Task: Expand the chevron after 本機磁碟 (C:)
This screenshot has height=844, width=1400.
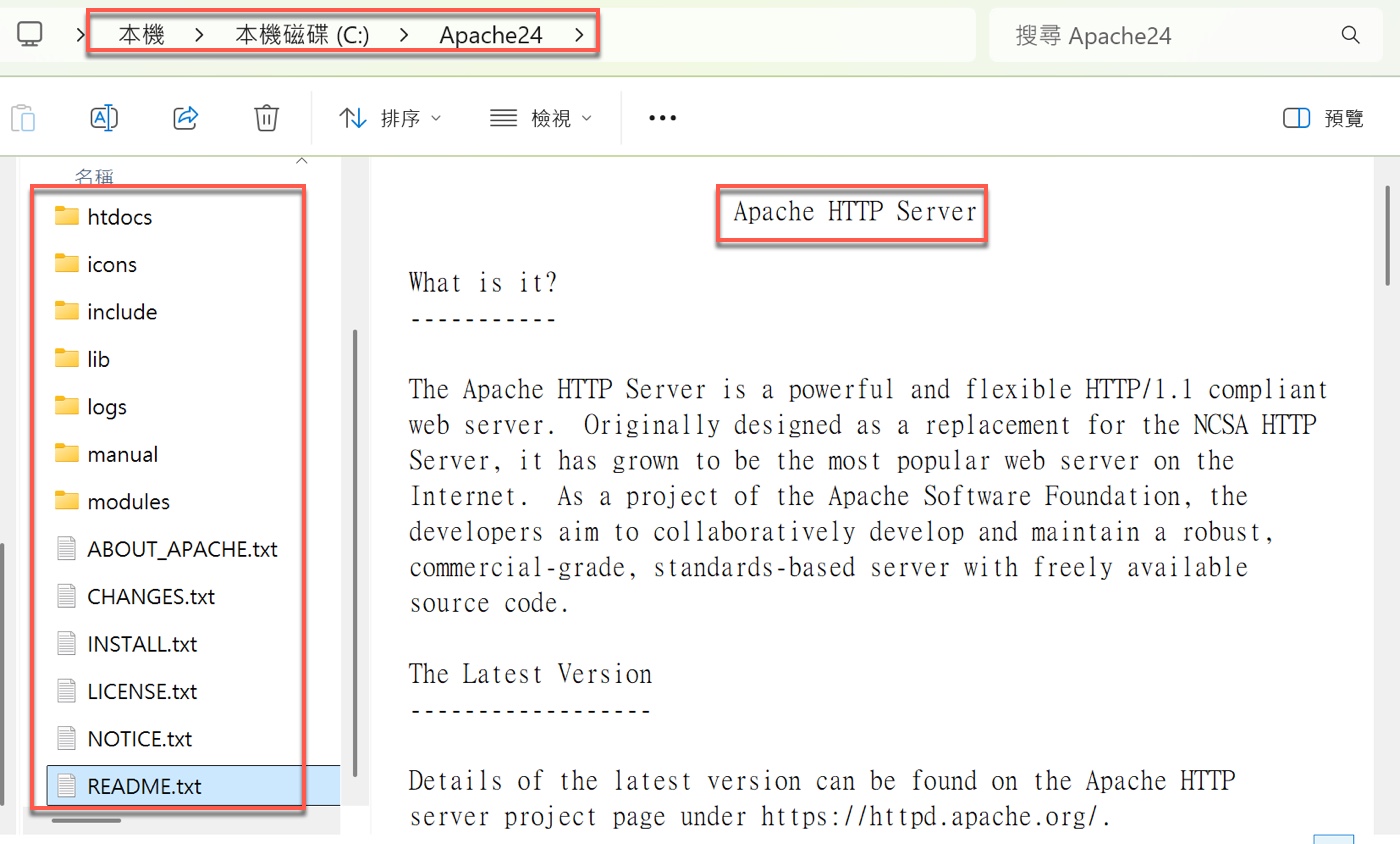Action: click(x=404, y=35)
